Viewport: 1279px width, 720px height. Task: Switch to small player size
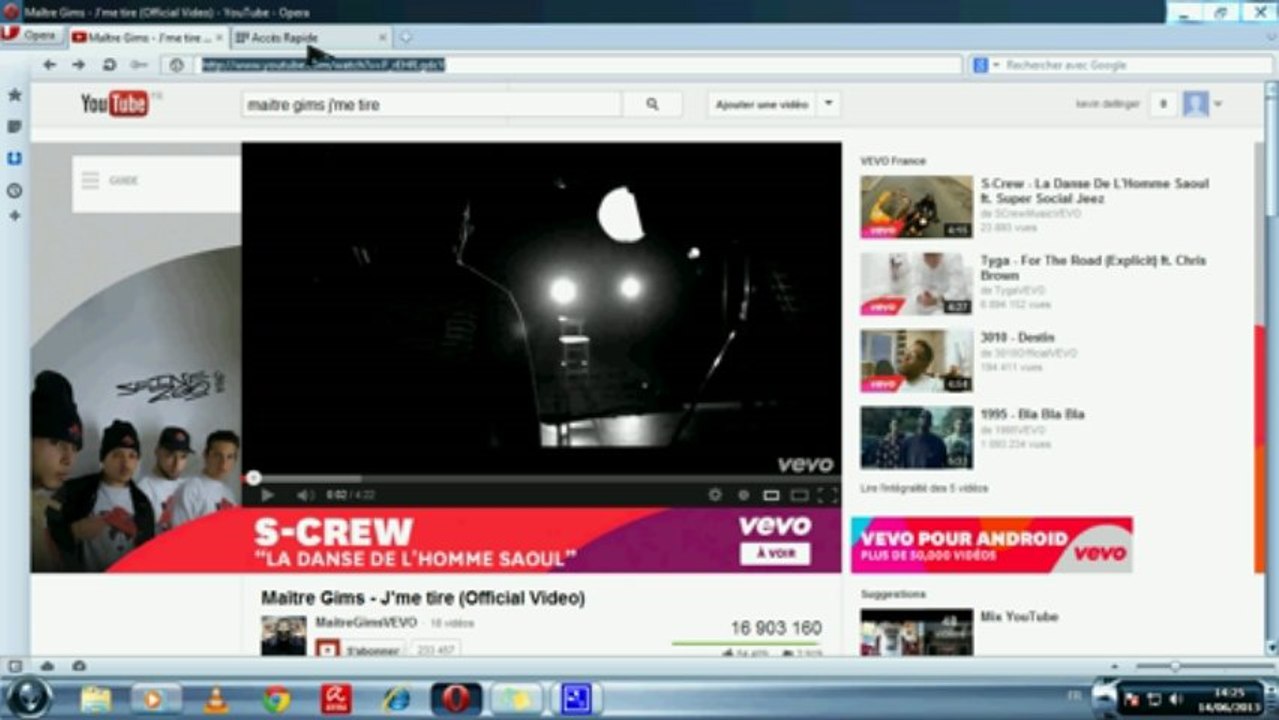[771, 494]
